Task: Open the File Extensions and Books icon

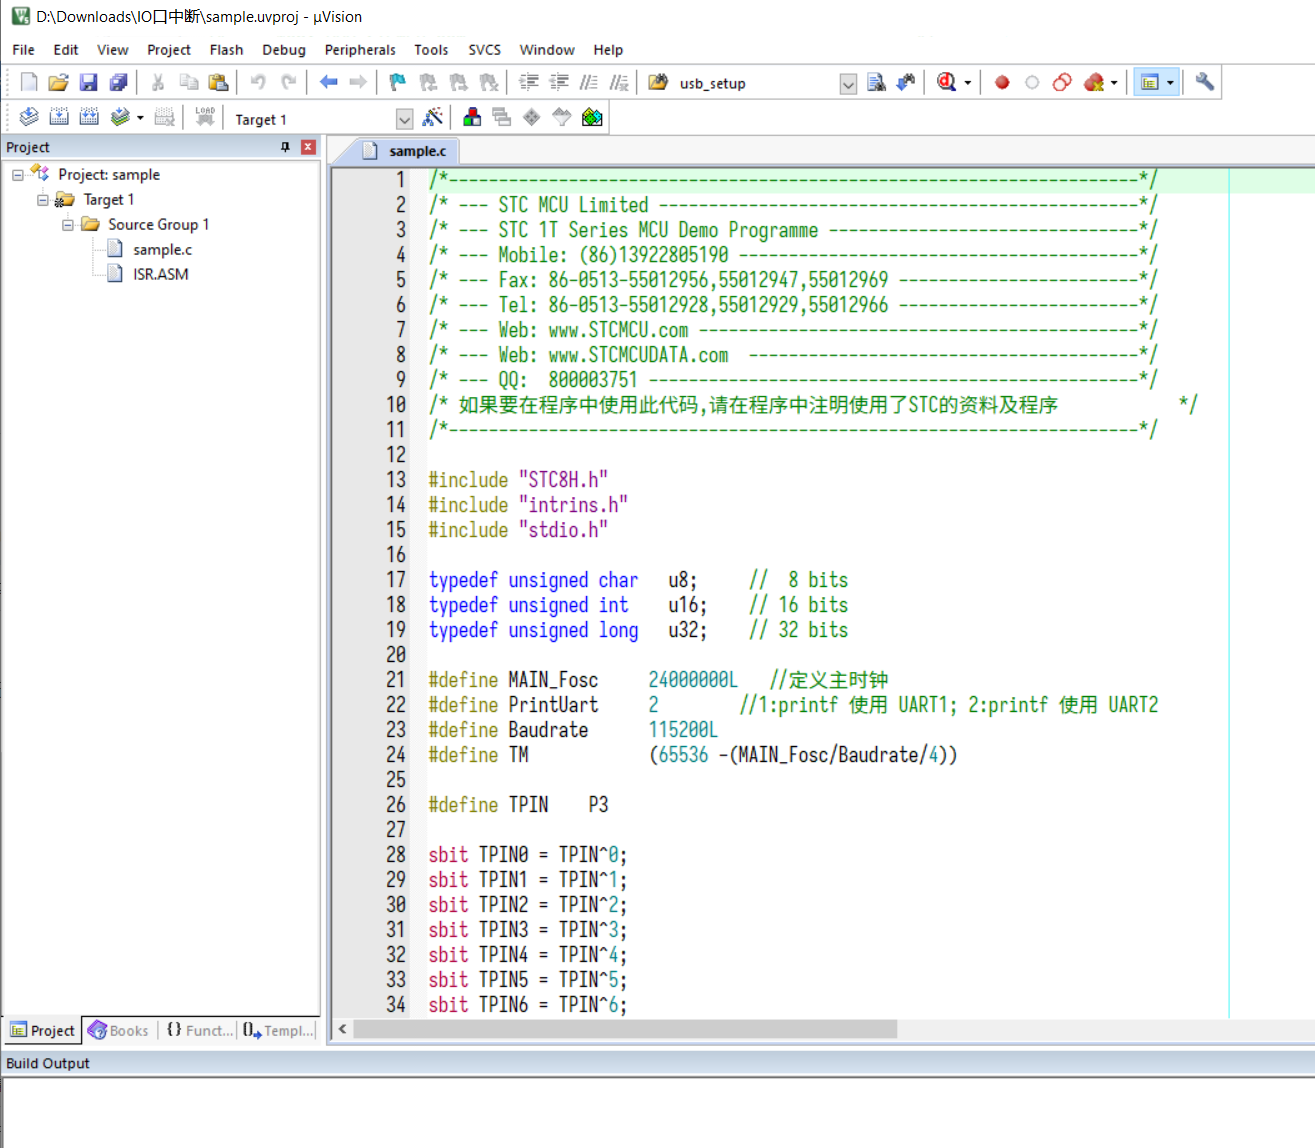Action: pyautogui.click(x=472, y=118)
